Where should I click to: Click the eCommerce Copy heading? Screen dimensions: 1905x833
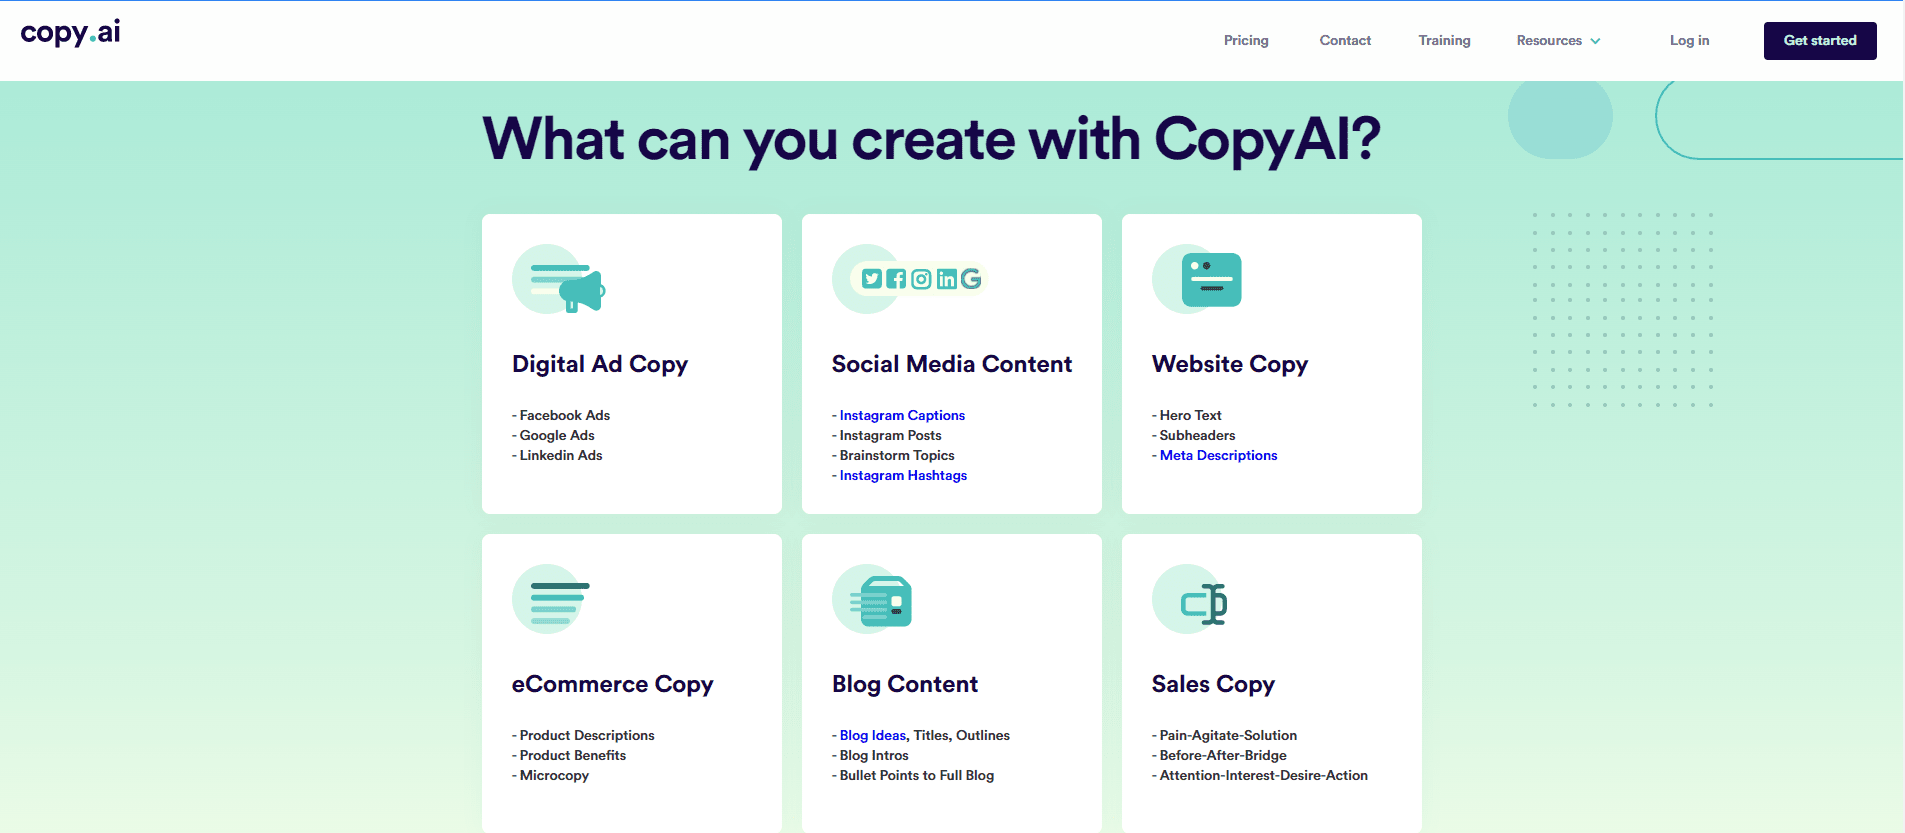pos(612,684)
